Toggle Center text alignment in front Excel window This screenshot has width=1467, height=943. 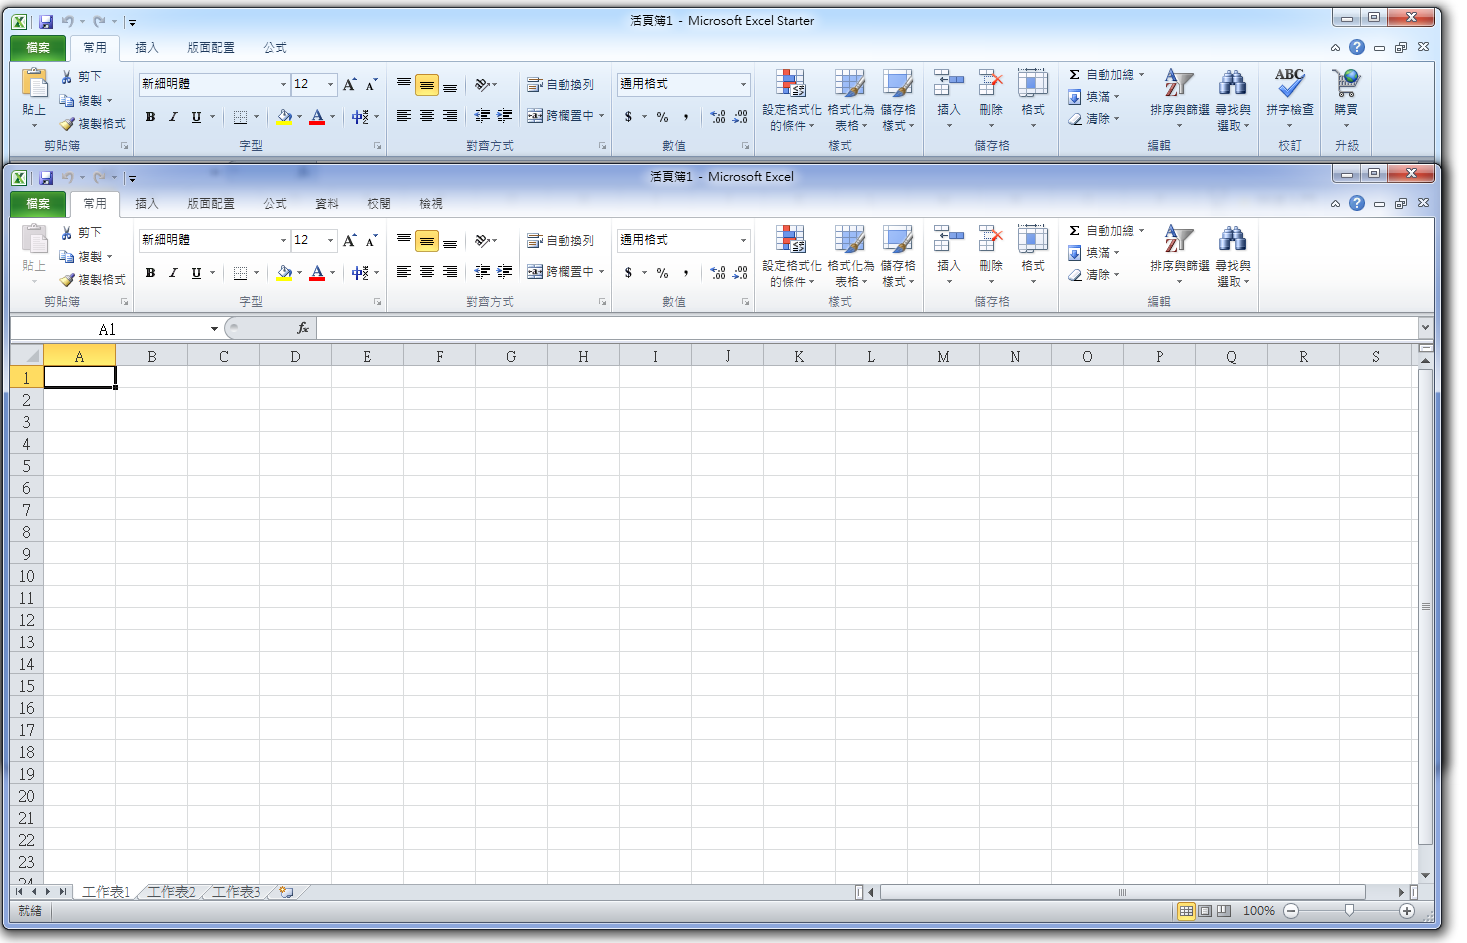pos(427,272)
